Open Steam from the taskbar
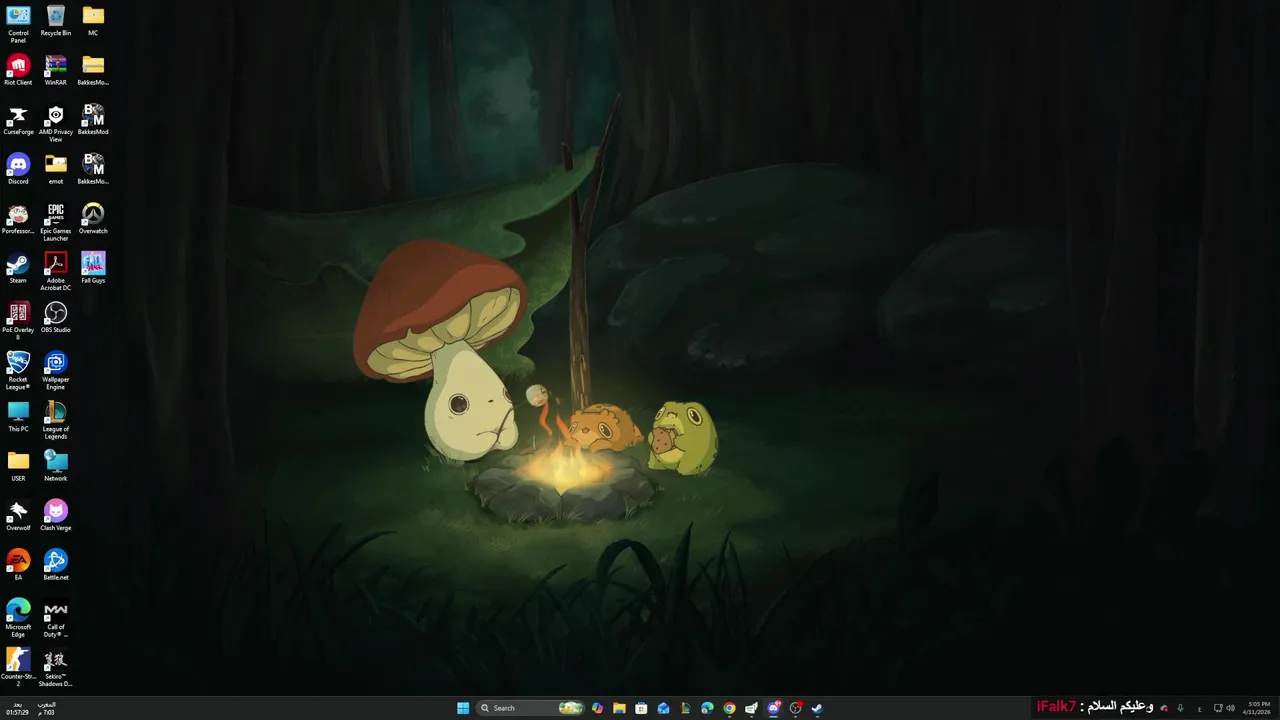 [x=817, y=708]
